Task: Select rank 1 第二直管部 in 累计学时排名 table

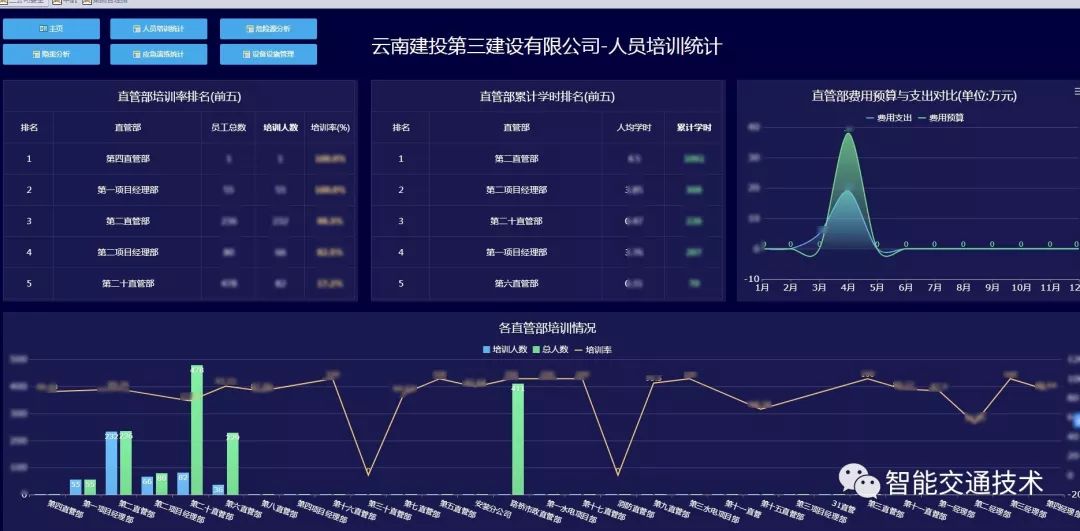Action: (x=548, y=158)
